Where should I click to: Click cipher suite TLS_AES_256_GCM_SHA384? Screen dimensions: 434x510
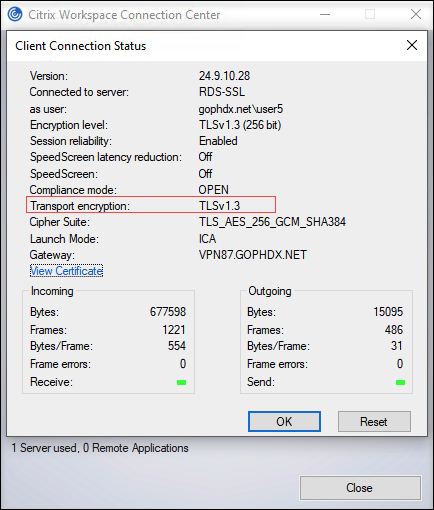pos(272,222)
